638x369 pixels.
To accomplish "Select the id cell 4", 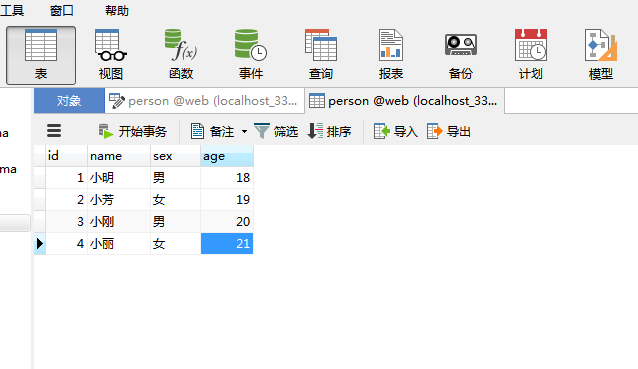I will point(66,244).
